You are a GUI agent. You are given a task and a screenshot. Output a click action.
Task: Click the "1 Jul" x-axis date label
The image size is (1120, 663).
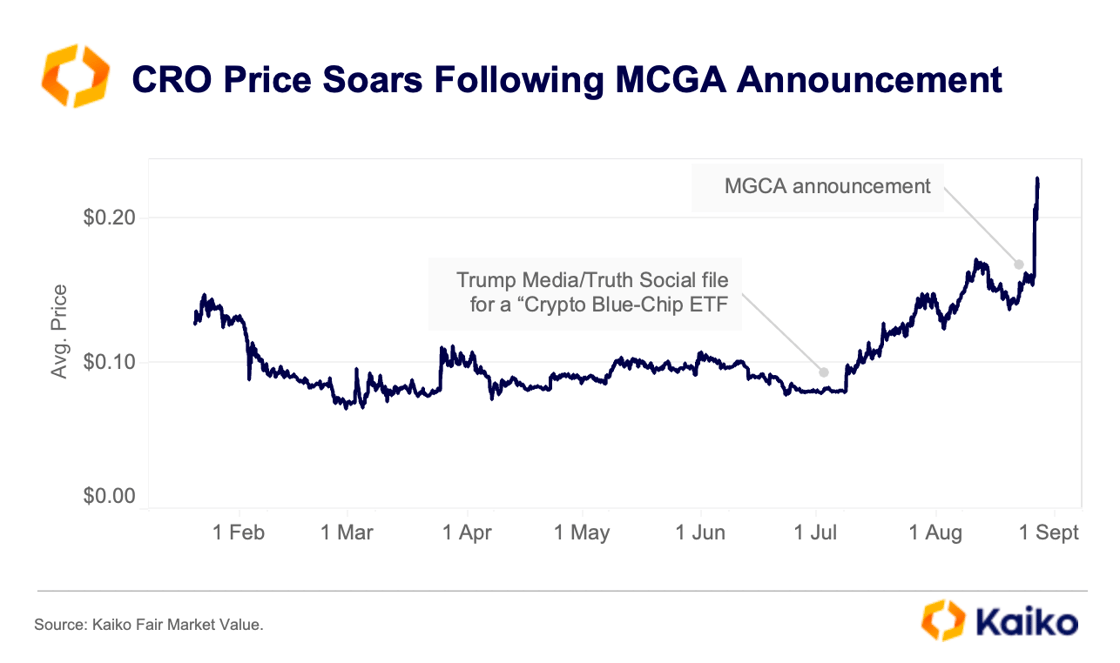point(816,533)
